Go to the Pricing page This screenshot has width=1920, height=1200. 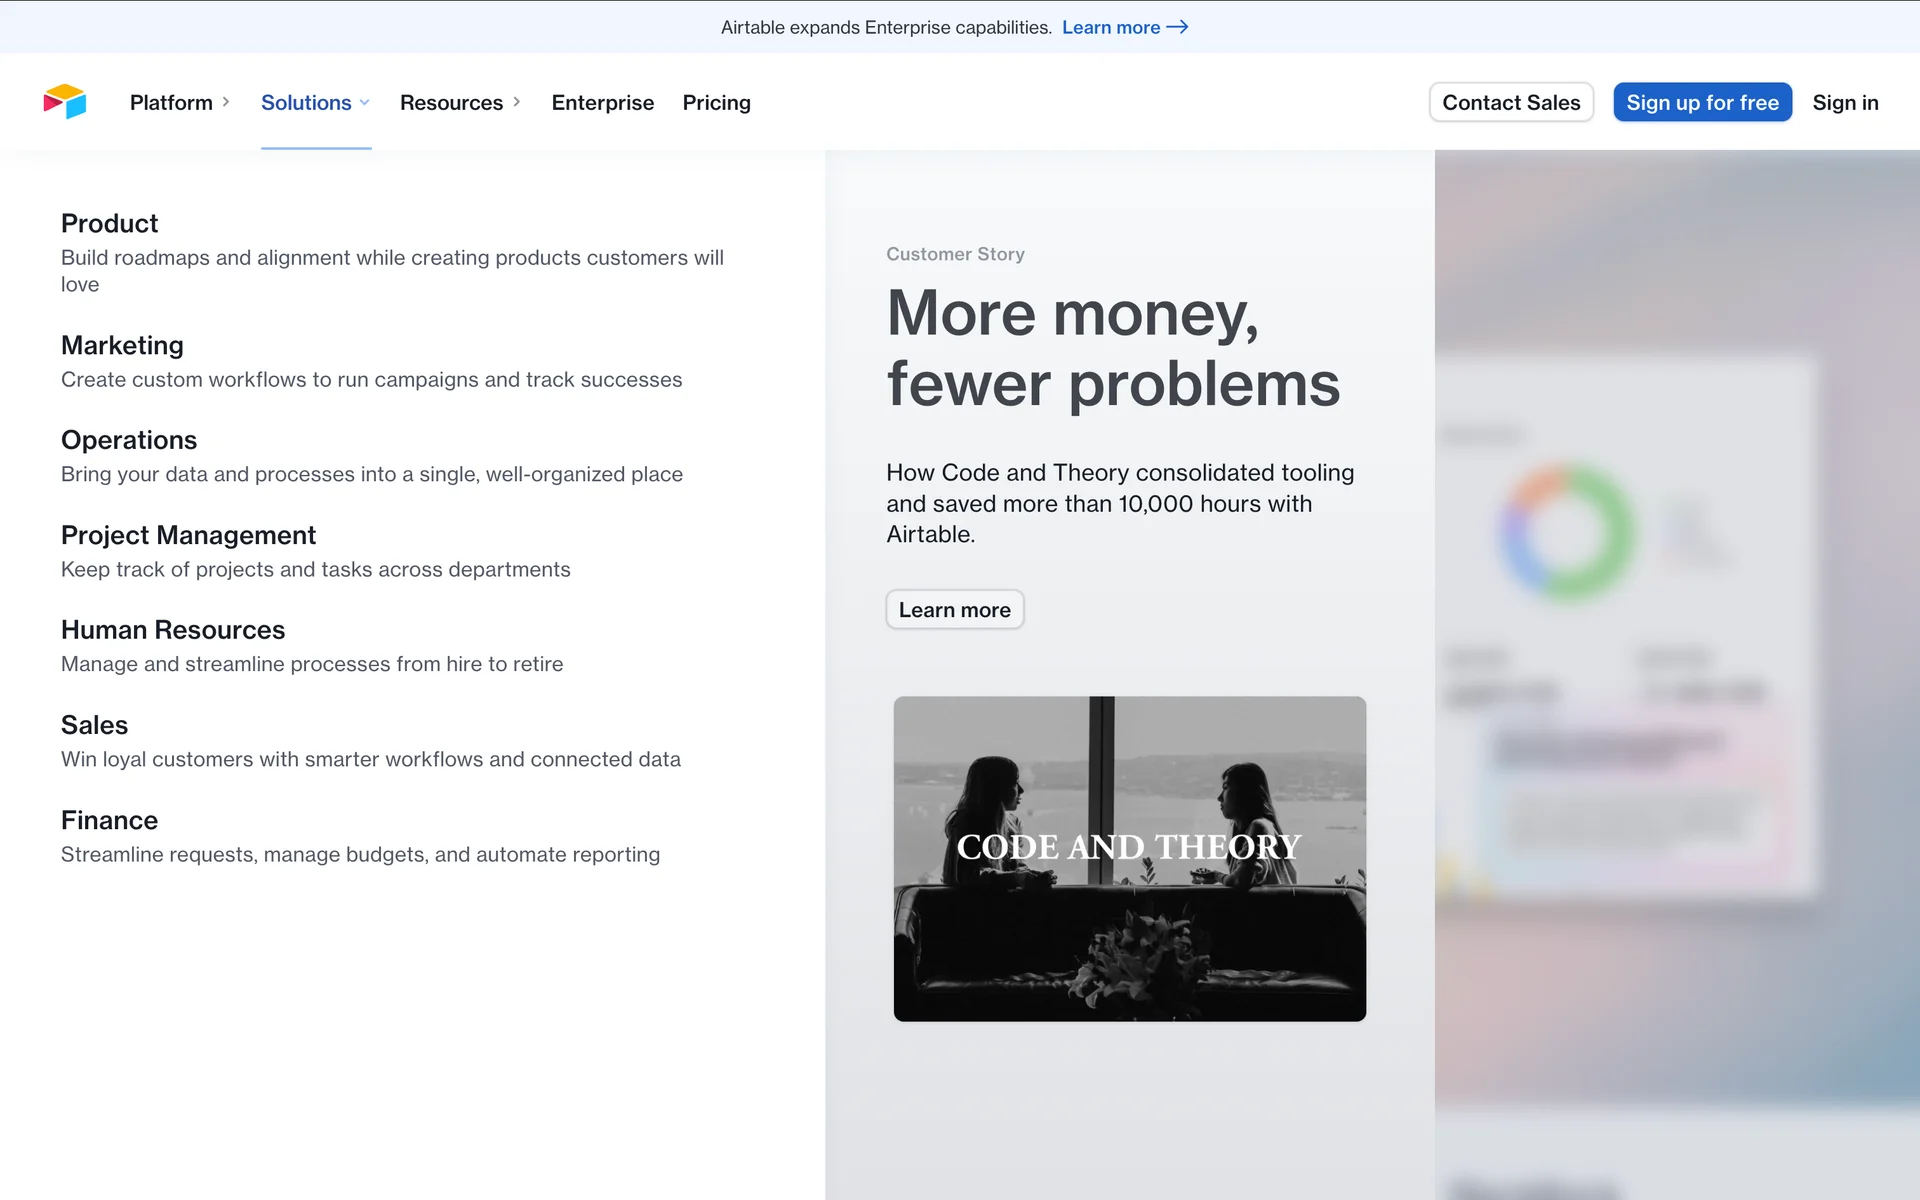[716, 102]
